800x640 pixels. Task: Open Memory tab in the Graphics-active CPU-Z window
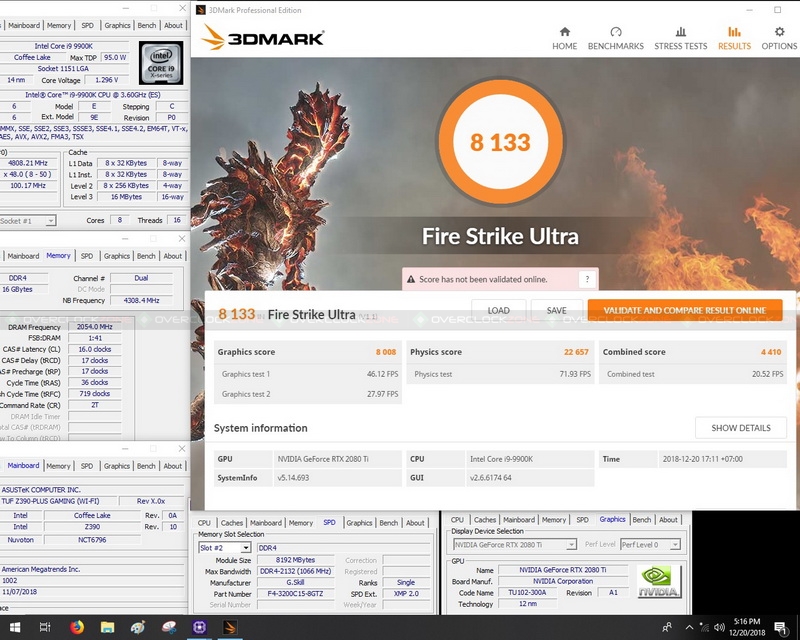tap(554, 520)
